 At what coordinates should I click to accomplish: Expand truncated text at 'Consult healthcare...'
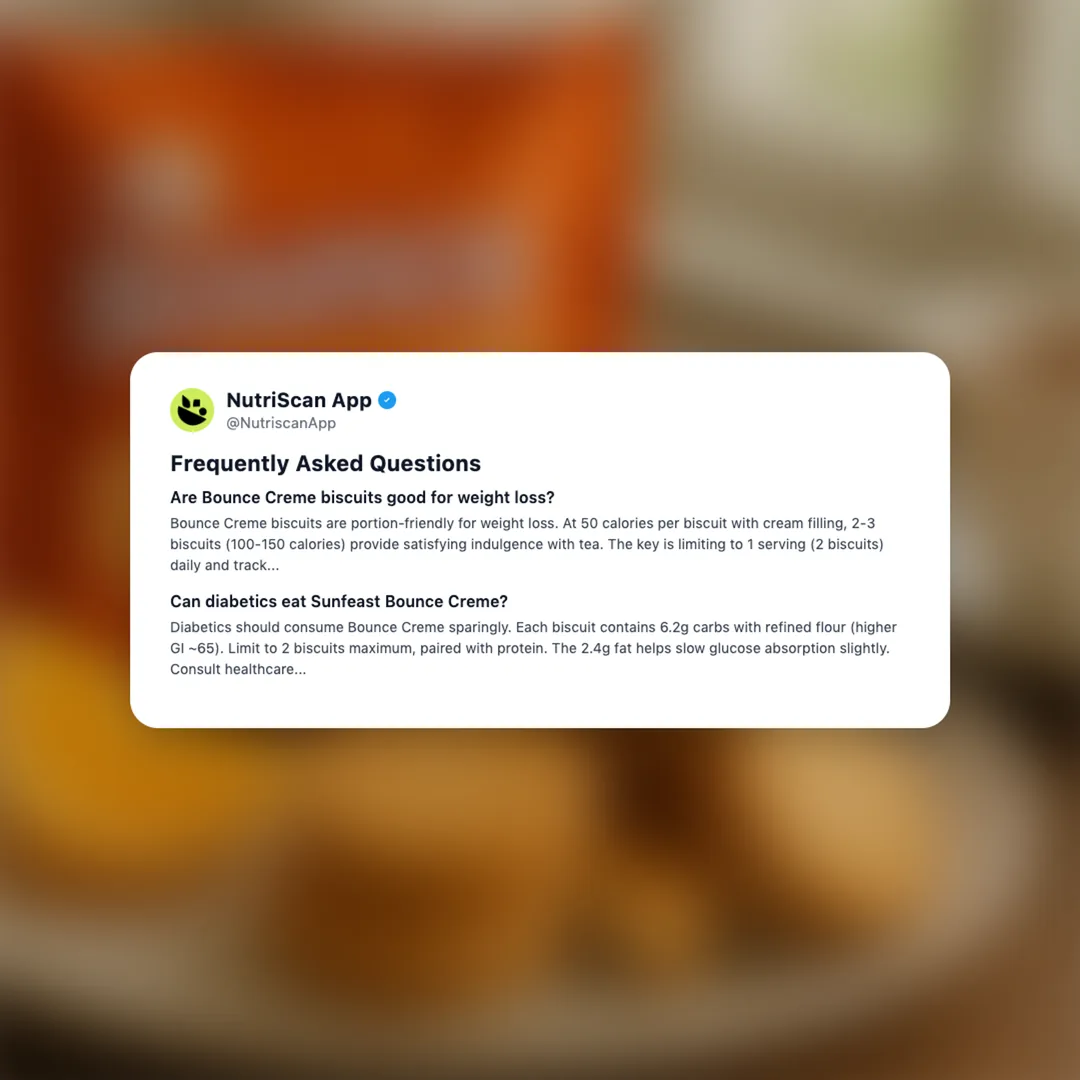(x=238, y=669)
